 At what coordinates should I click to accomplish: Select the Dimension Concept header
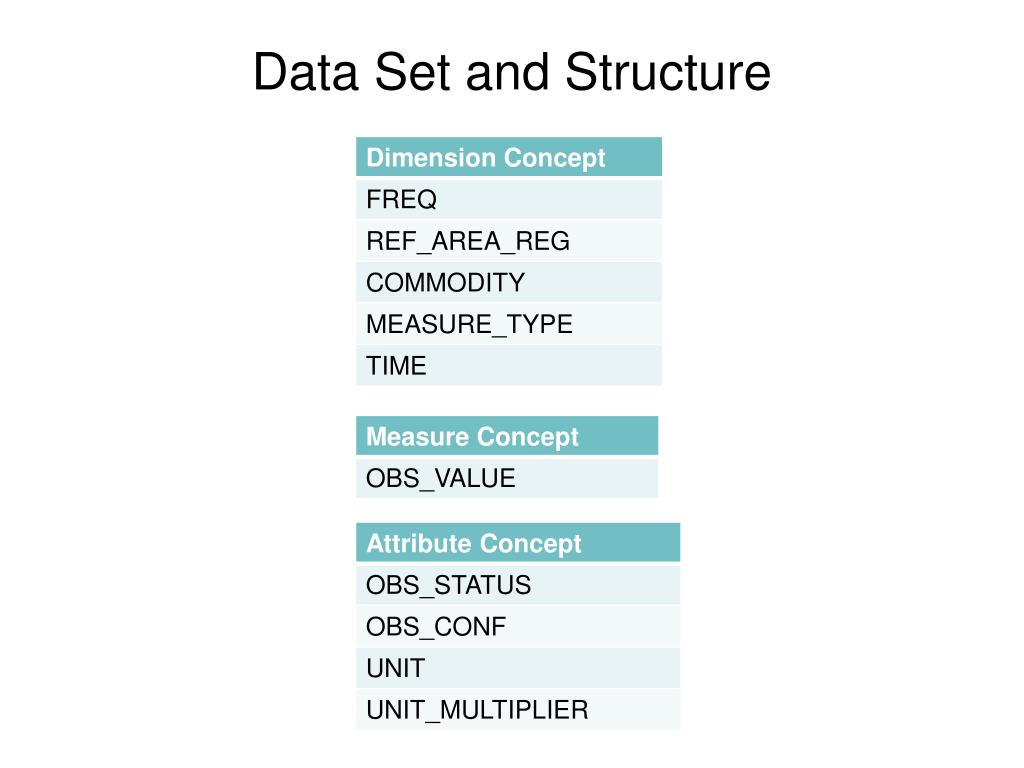509,157
